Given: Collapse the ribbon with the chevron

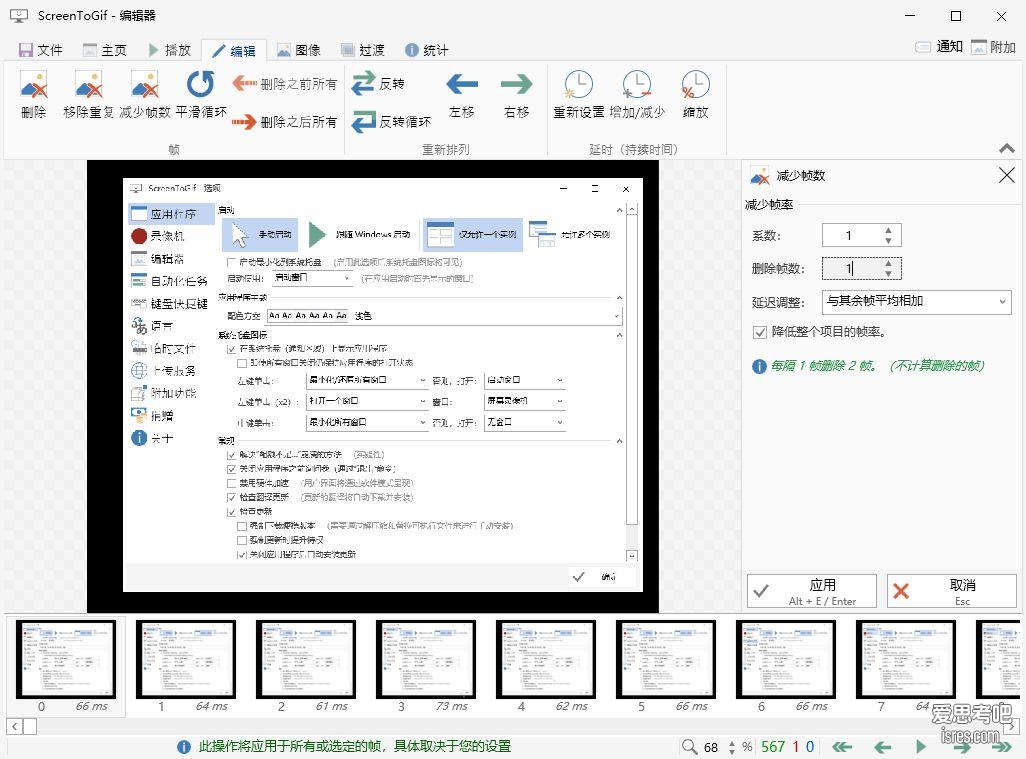Looking at the screenshot, I should (x=1006, y=149).
